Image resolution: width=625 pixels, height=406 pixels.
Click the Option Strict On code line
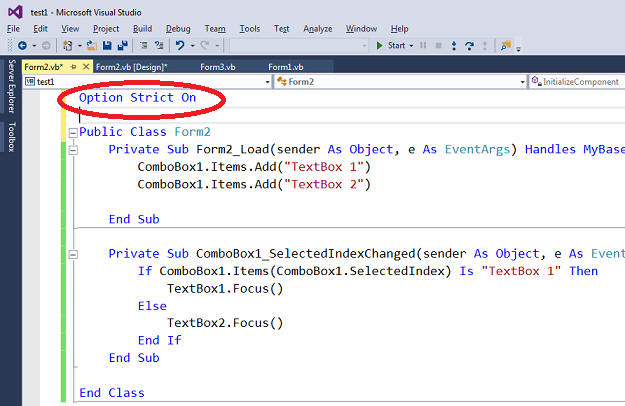click(140, 98)
